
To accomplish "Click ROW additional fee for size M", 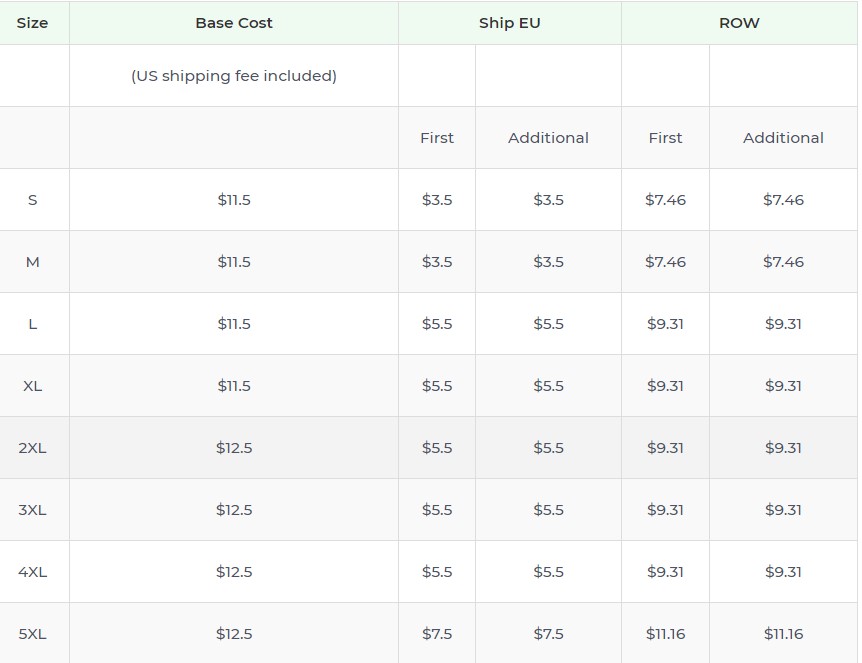I will pos(783,262).
